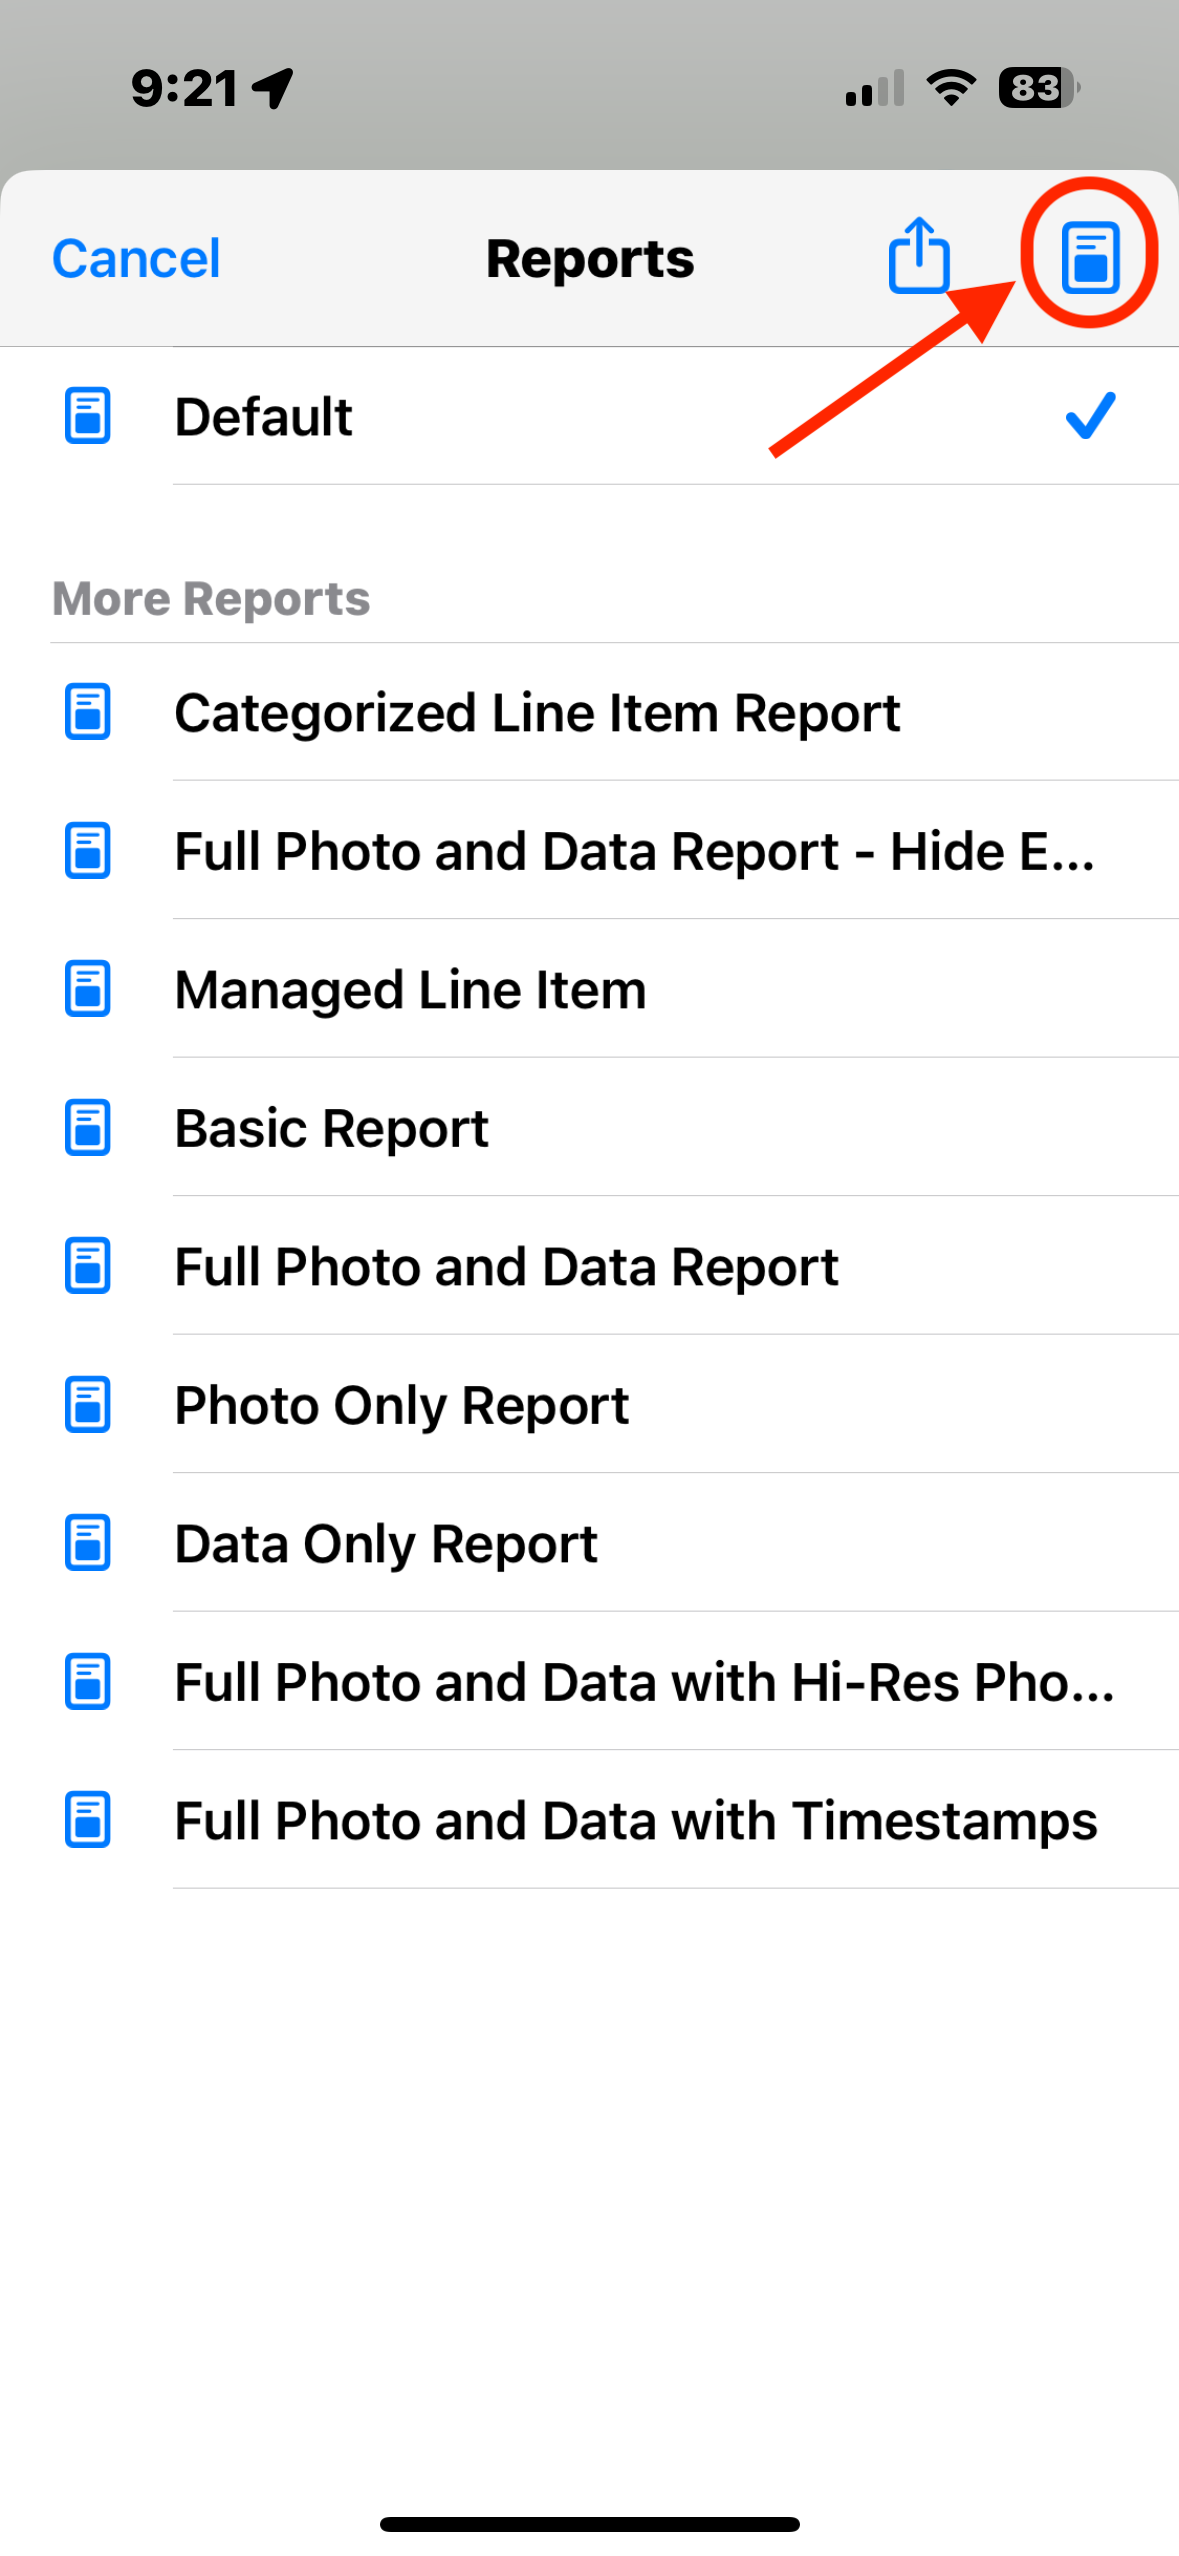
Task: Open the circled report template icon
Action: pyautogui.click(x=1089, y=257)
